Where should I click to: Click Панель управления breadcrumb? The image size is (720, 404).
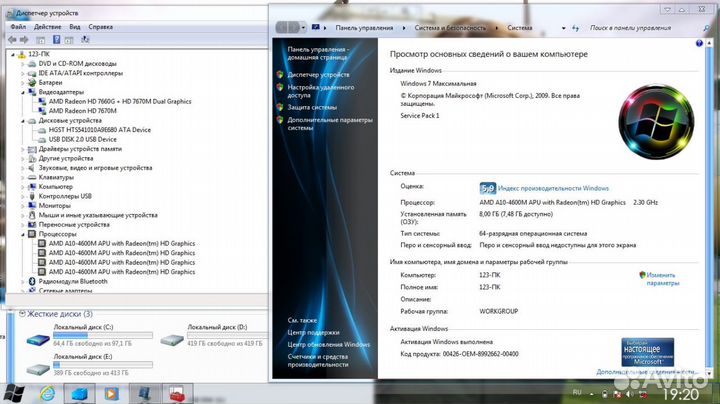pos(364,28)
